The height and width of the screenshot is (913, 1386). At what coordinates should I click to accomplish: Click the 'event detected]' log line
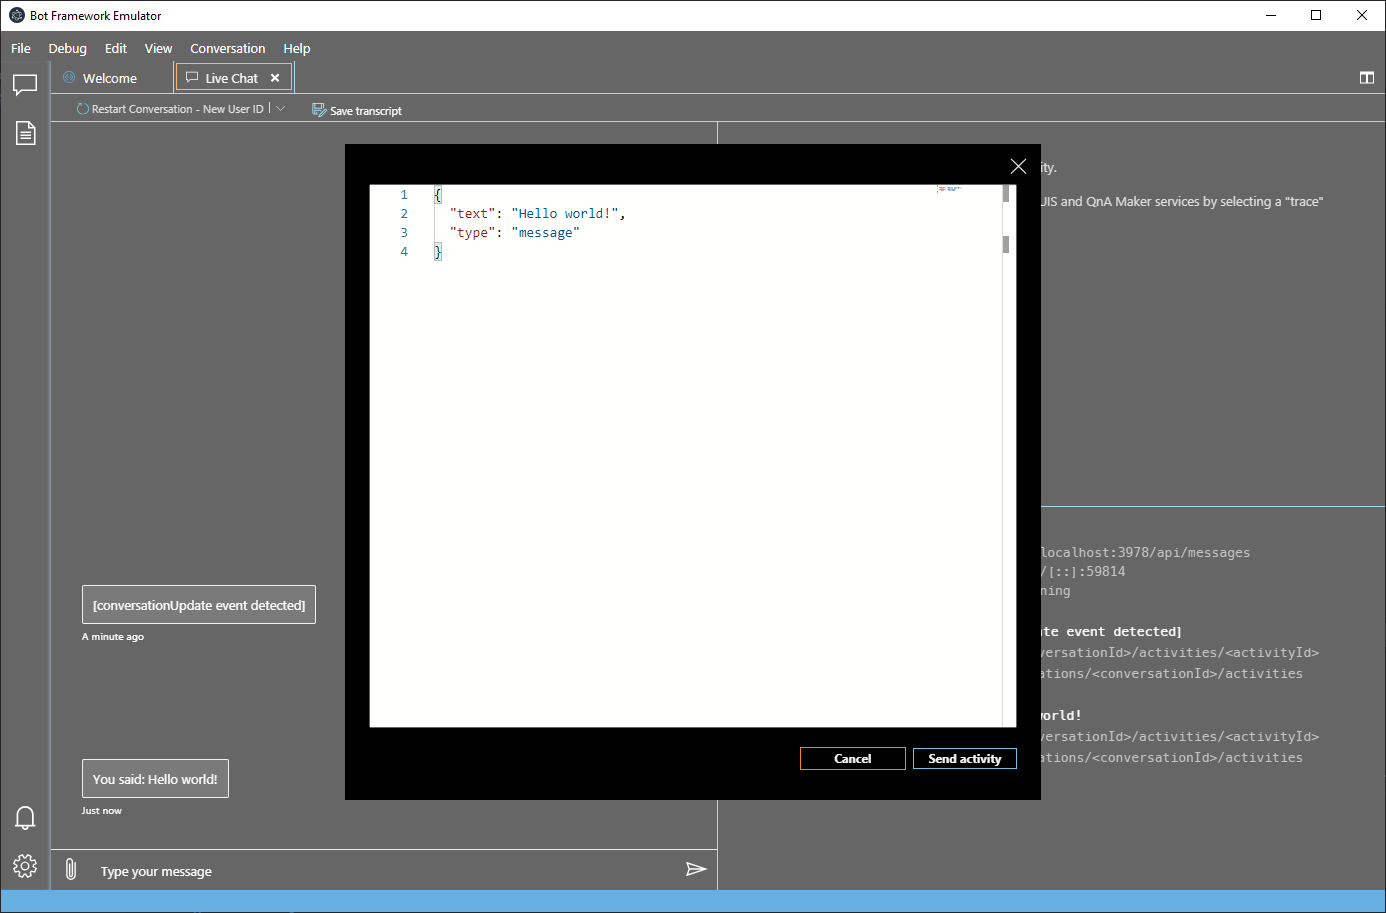pos(1111,631)
